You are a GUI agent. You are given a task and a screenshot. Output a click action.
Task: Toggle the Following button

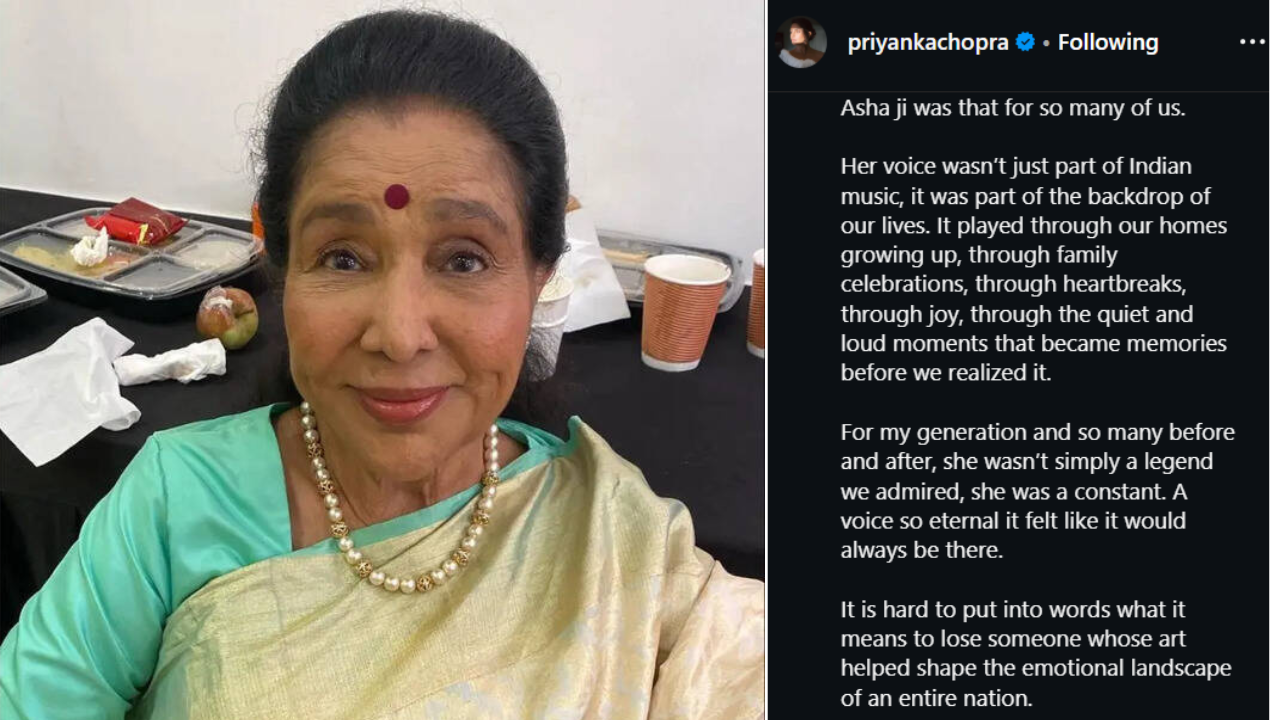(1108, 42)
